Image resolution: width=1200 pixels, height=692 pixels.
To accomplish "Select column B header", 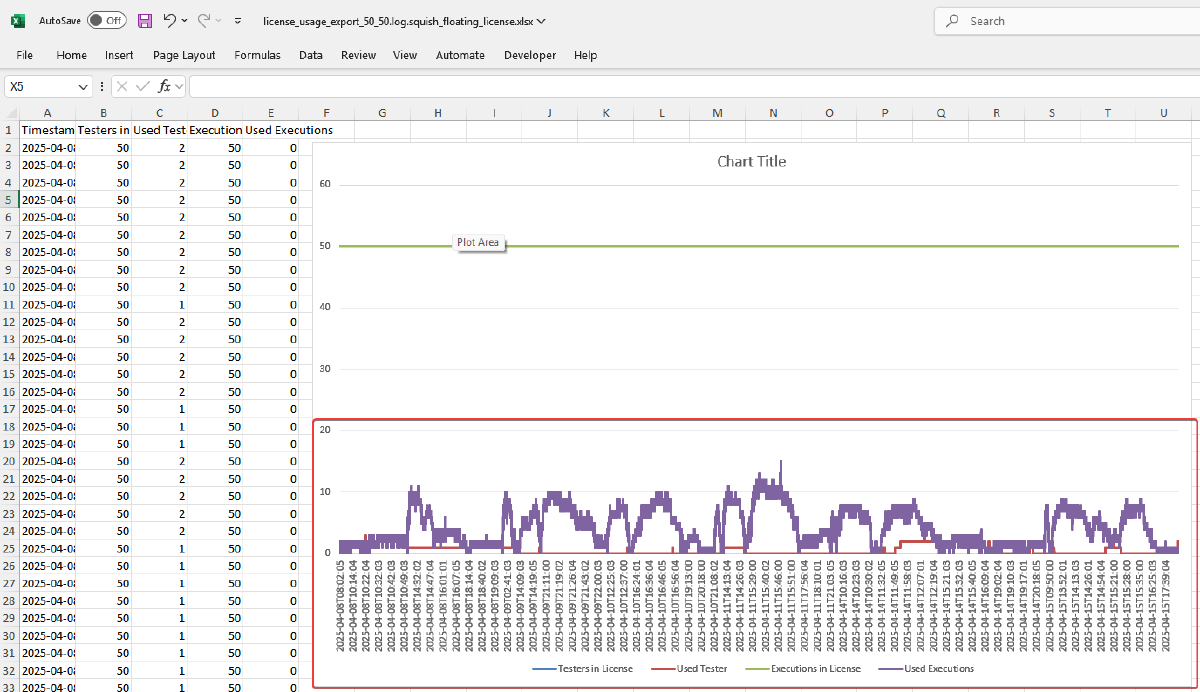I will 103,113.
